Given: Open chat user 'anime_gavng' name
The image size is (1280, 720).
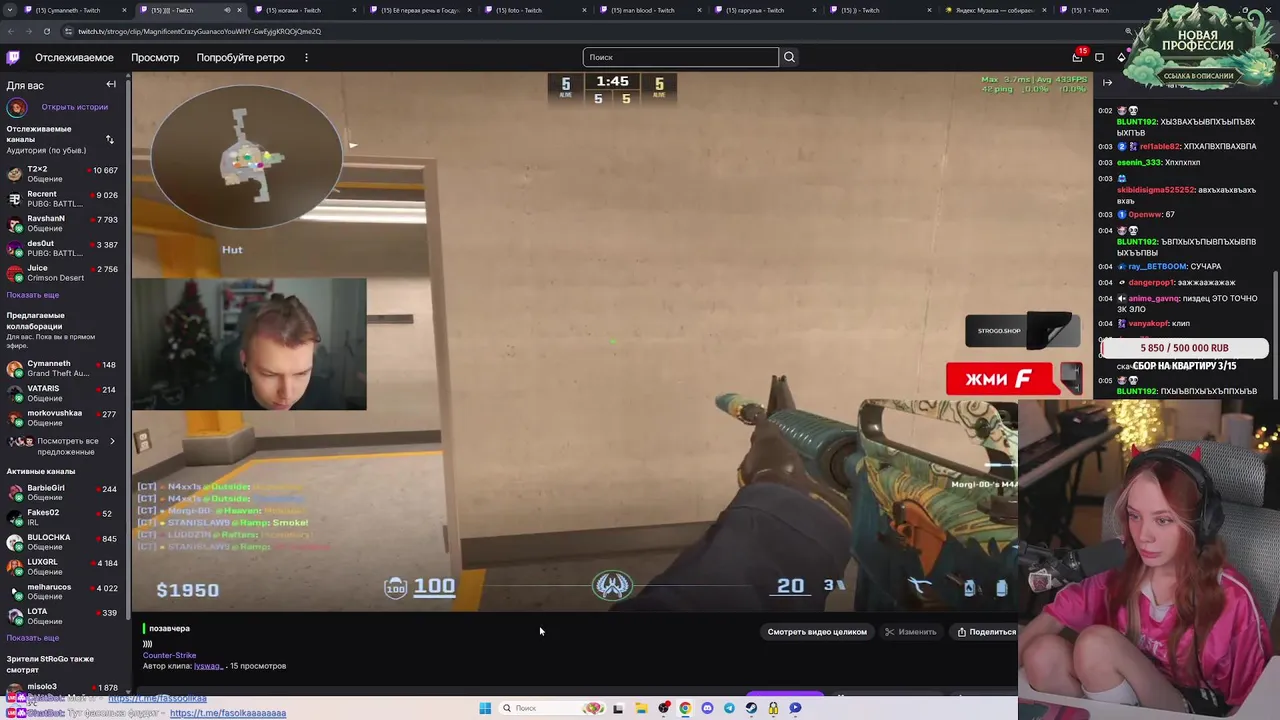Looking at the screenshot, I should (x=1154, y=298).
